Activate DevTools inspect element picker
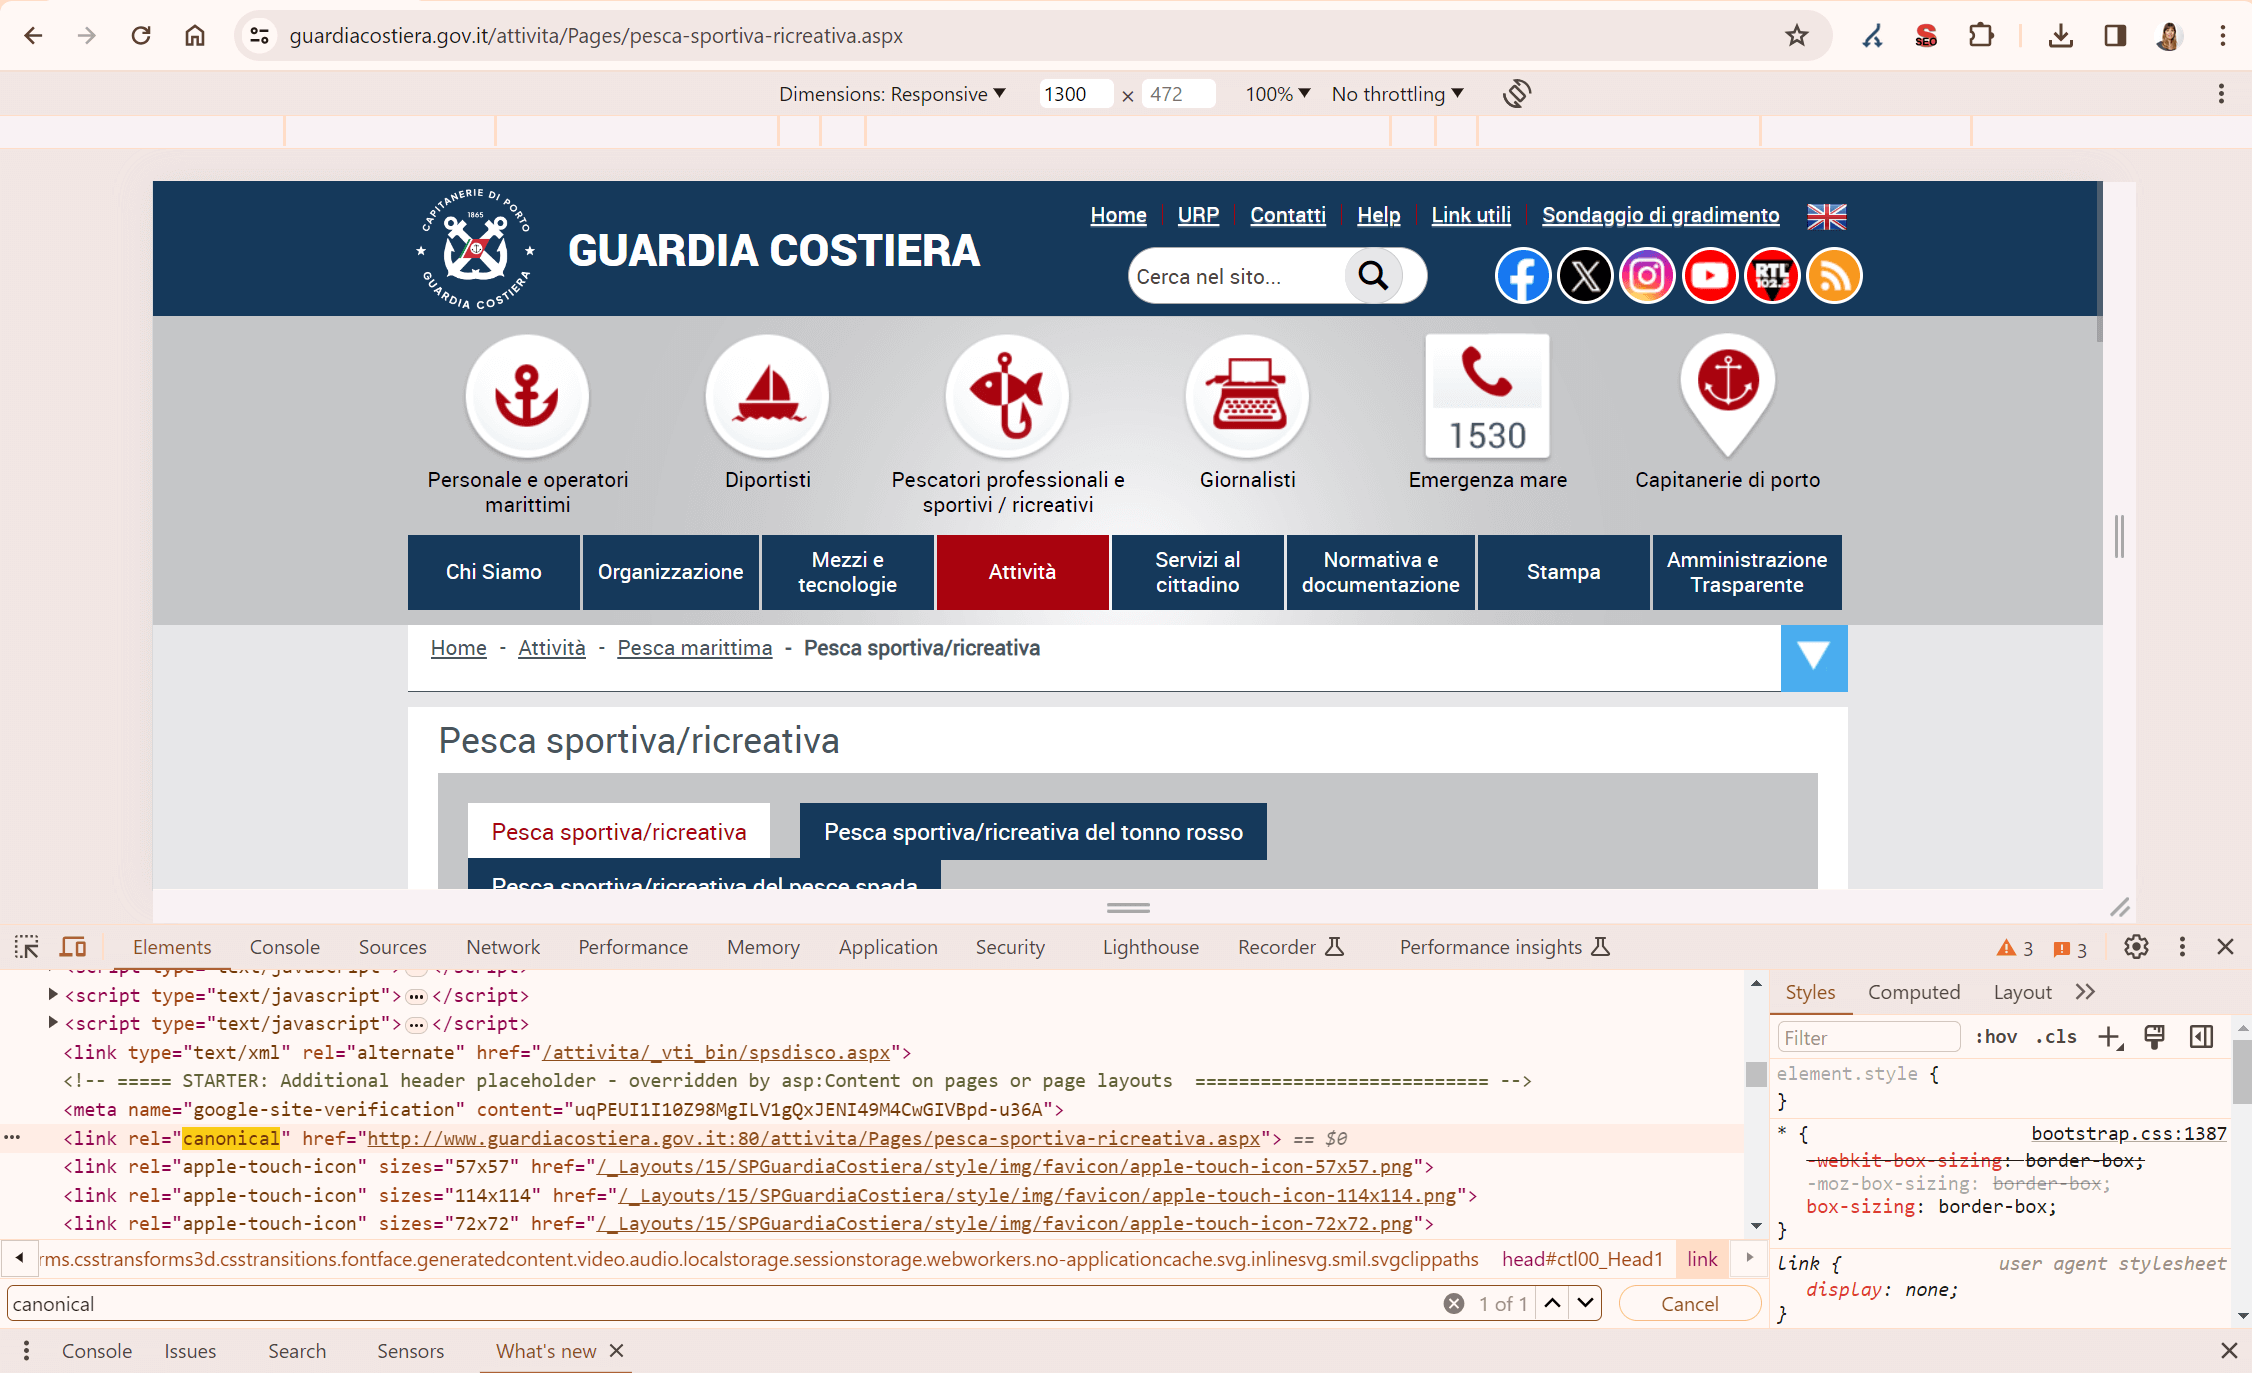This screenshot has height=1373, width=2252. click(x=27, y=947)
